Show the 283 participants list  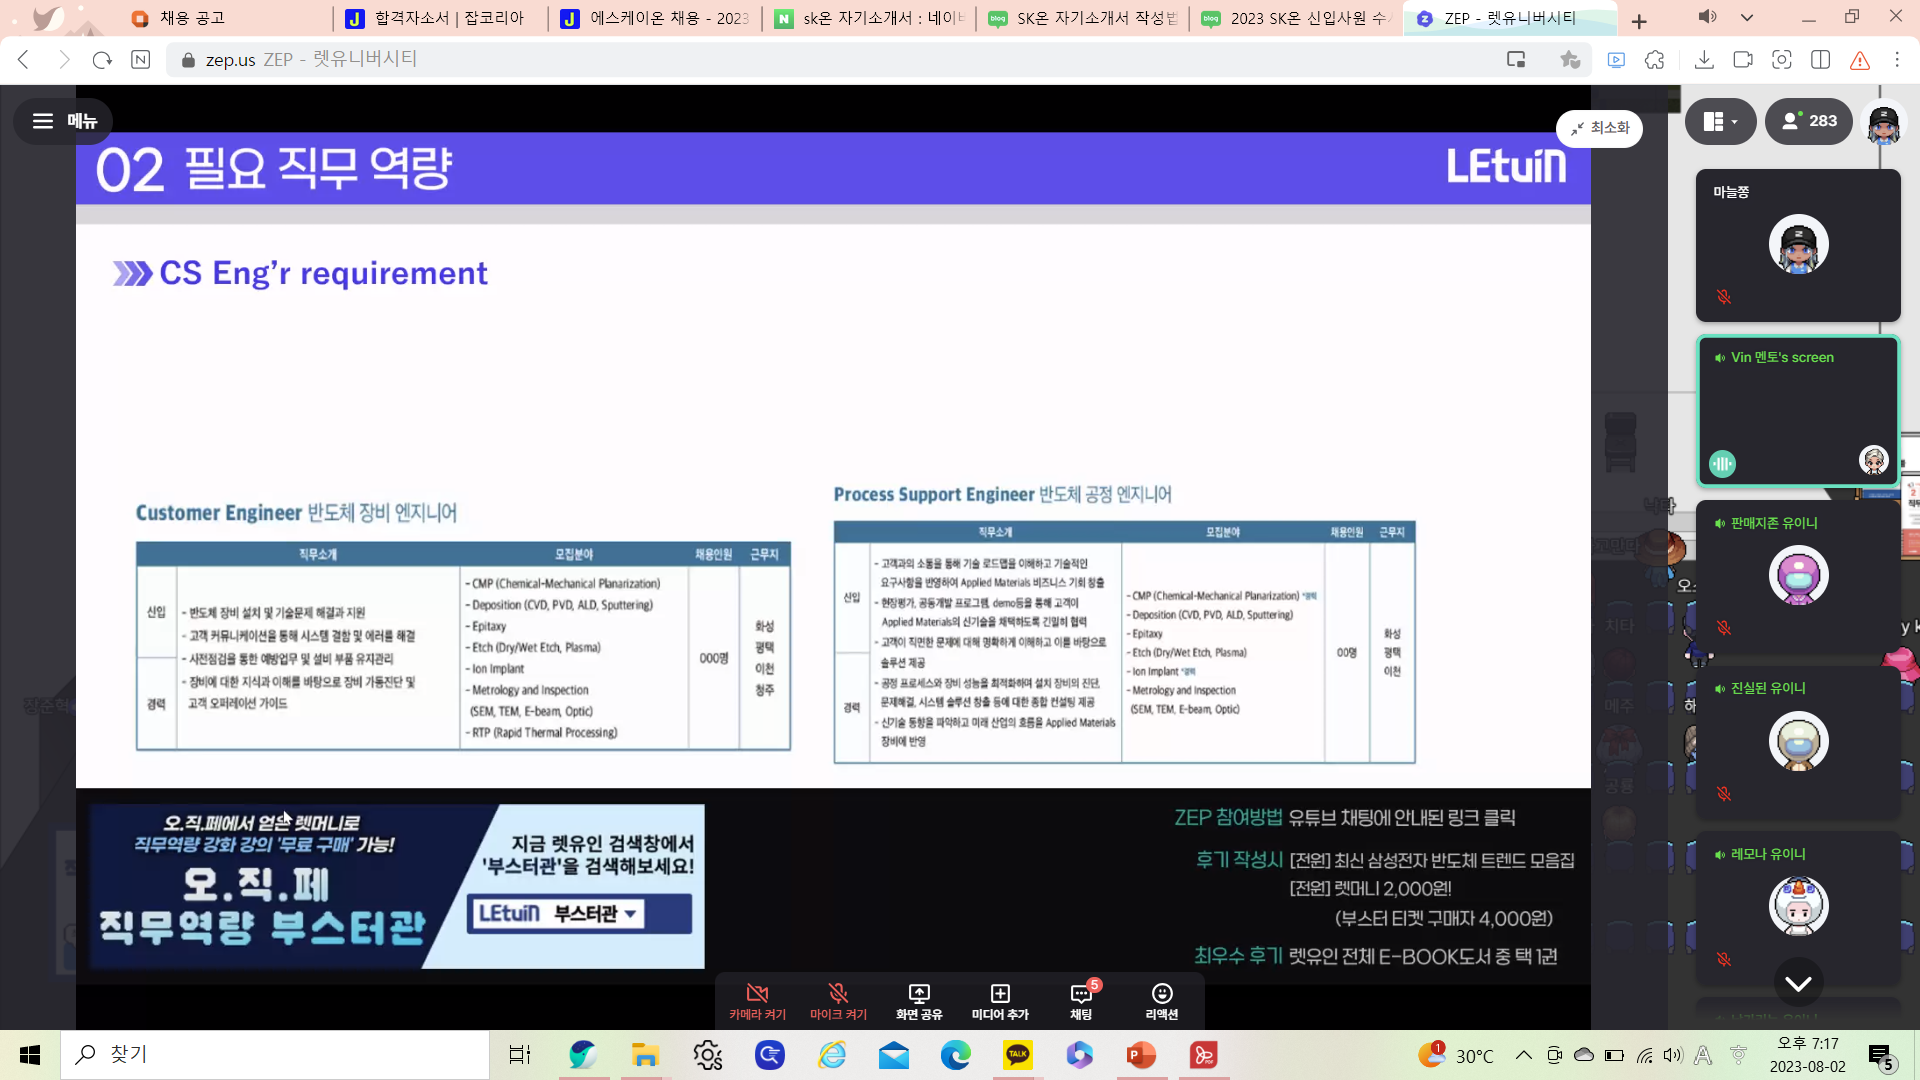(x=1809, y=121)
